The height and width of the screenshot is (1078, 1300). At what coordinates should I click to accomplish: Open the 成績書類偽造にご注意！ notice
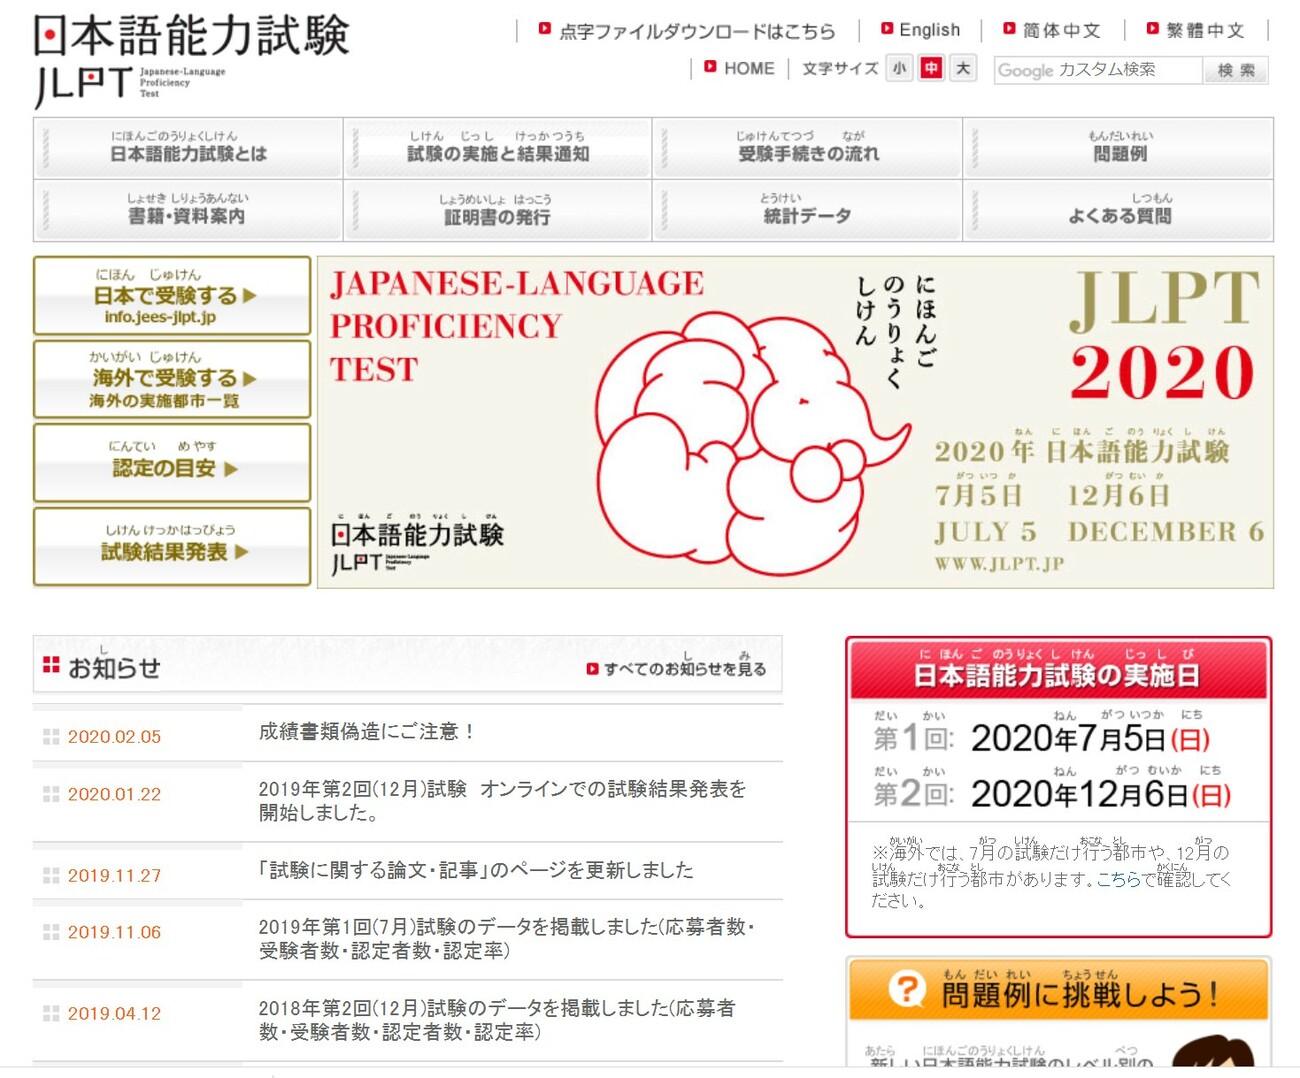[366, 732]
